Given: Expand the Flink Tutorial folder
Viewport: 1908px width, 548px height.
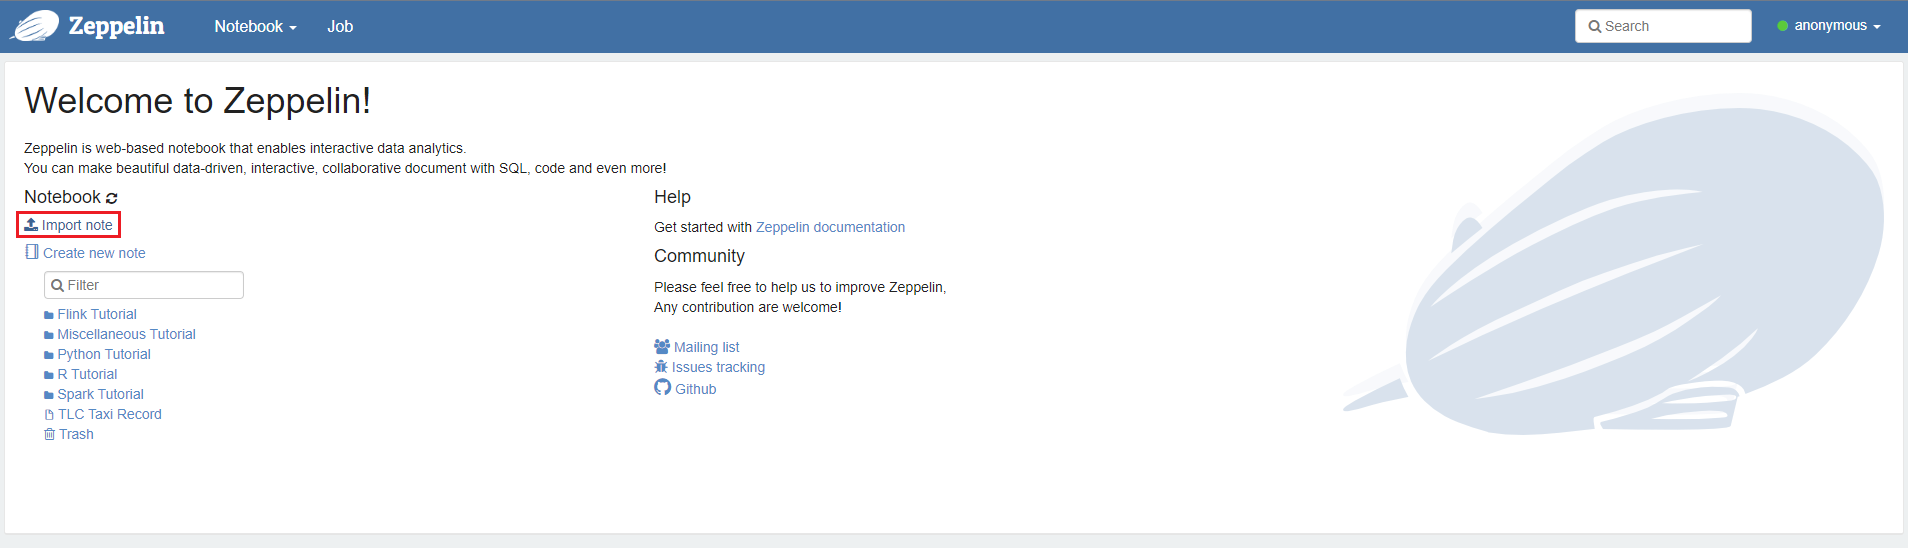Looking at the screenshot, I should tap(97, 314).
